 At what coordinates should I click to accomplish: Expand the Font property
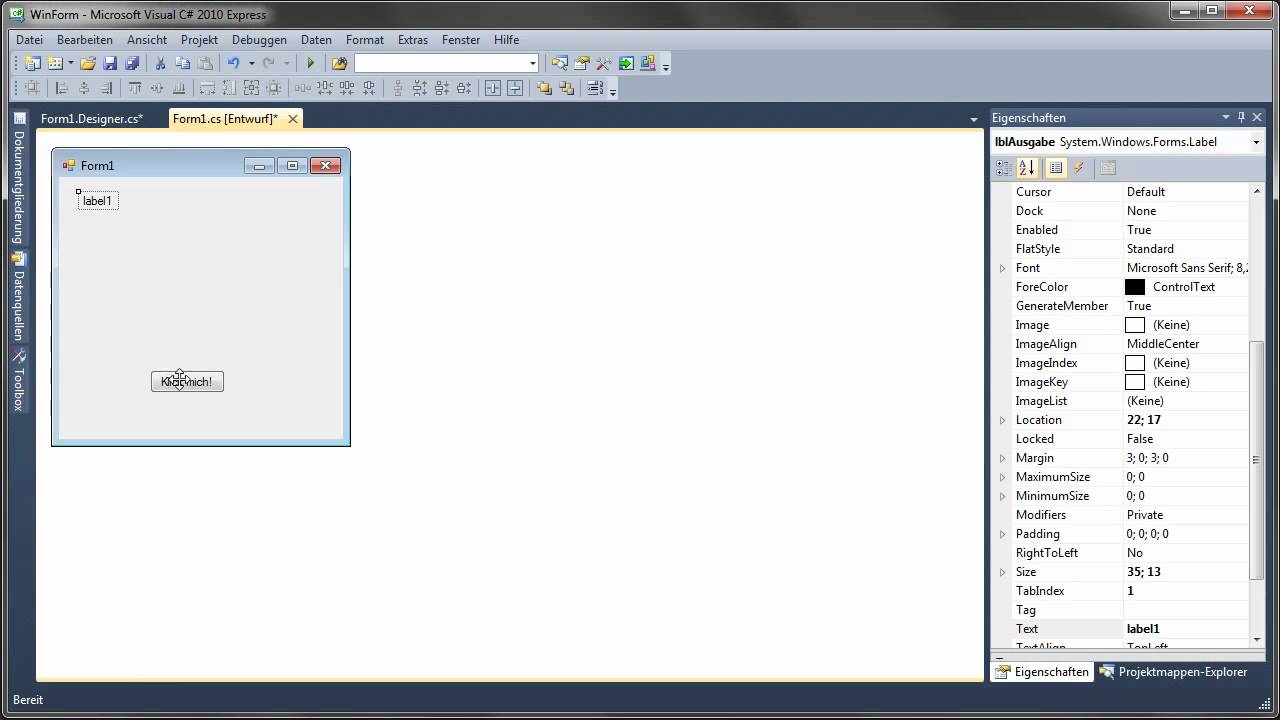click(x=1002, y=268)
